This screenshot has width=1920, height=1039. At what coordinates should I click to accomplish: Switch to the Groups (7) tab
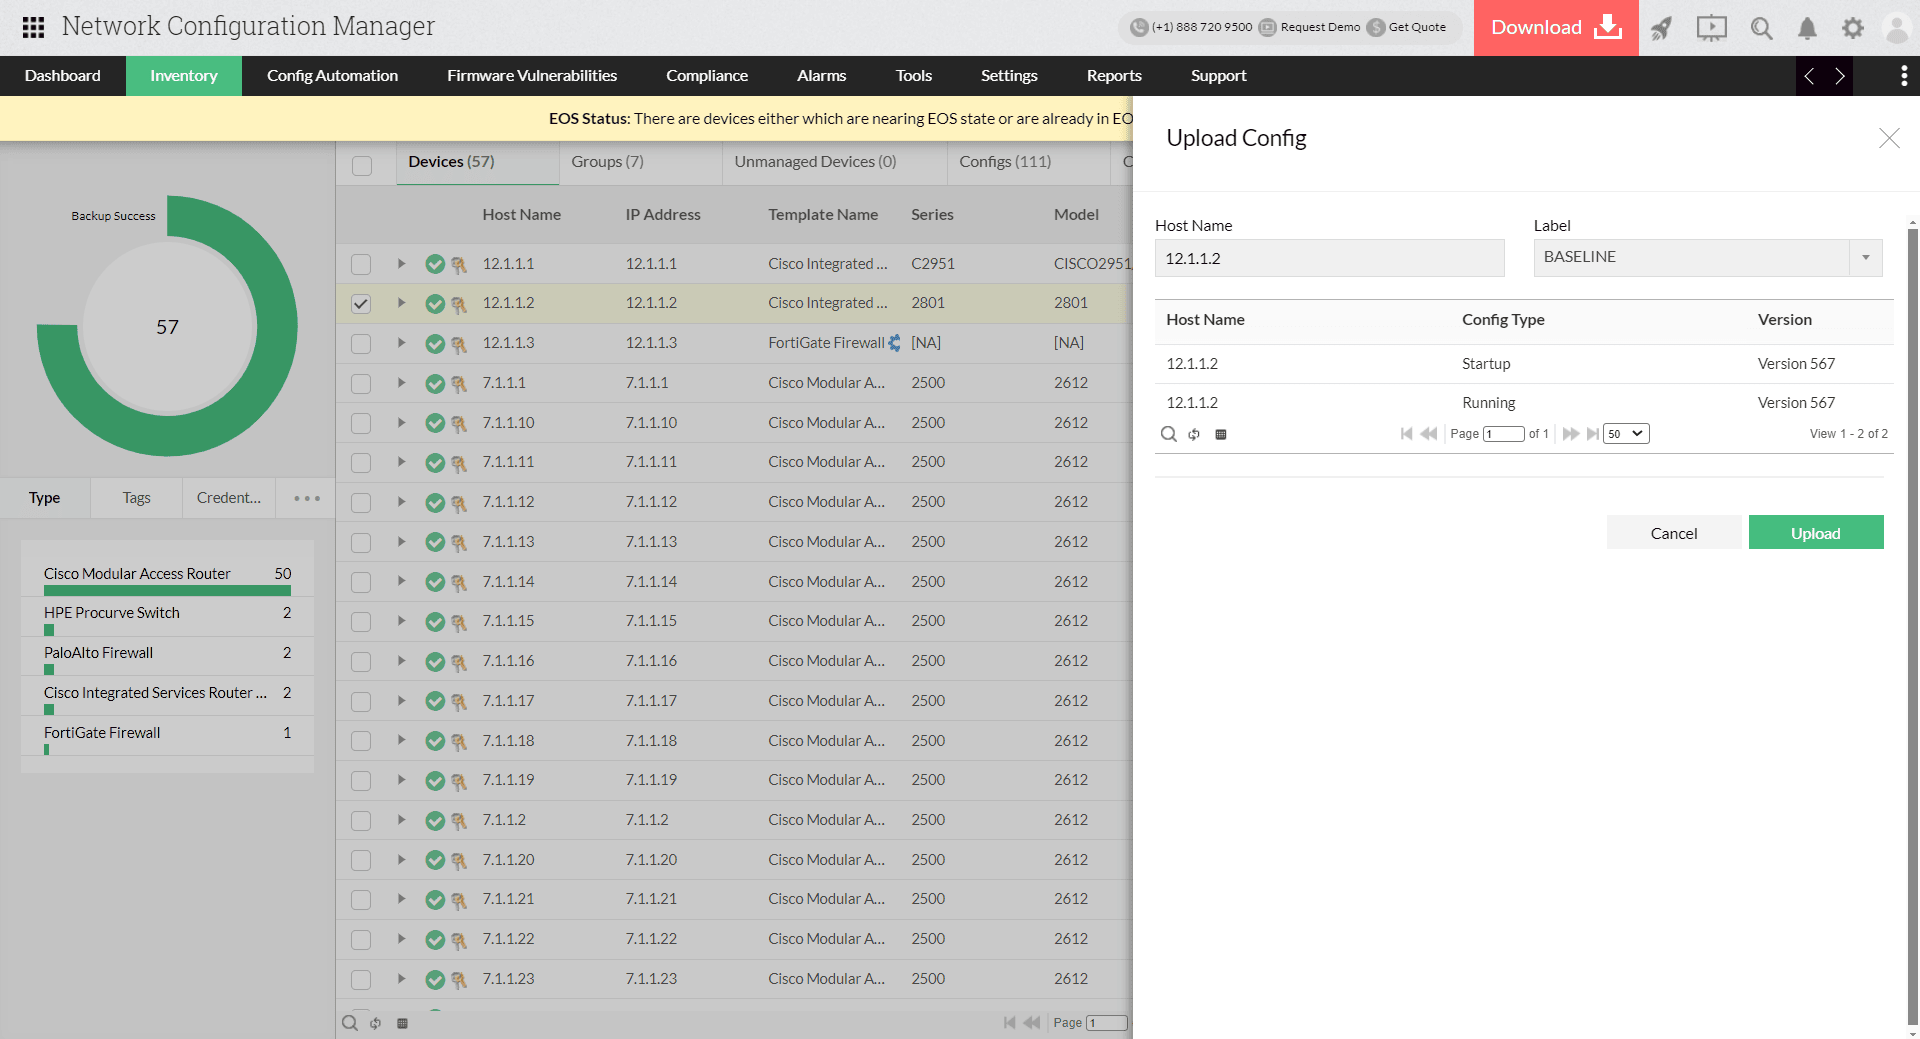[x=606, y=161]
